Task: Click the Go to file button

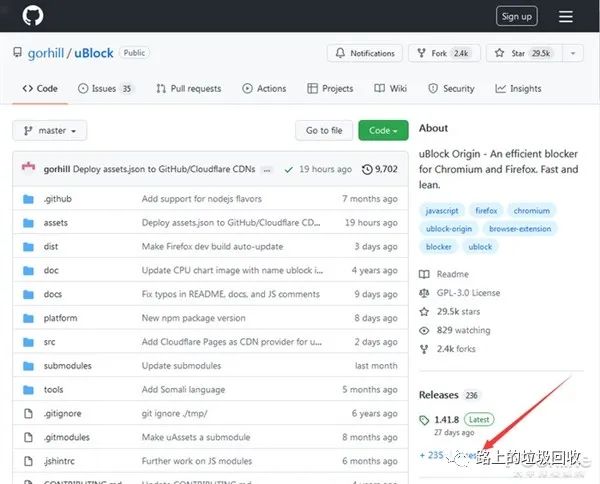Action: 324,130
